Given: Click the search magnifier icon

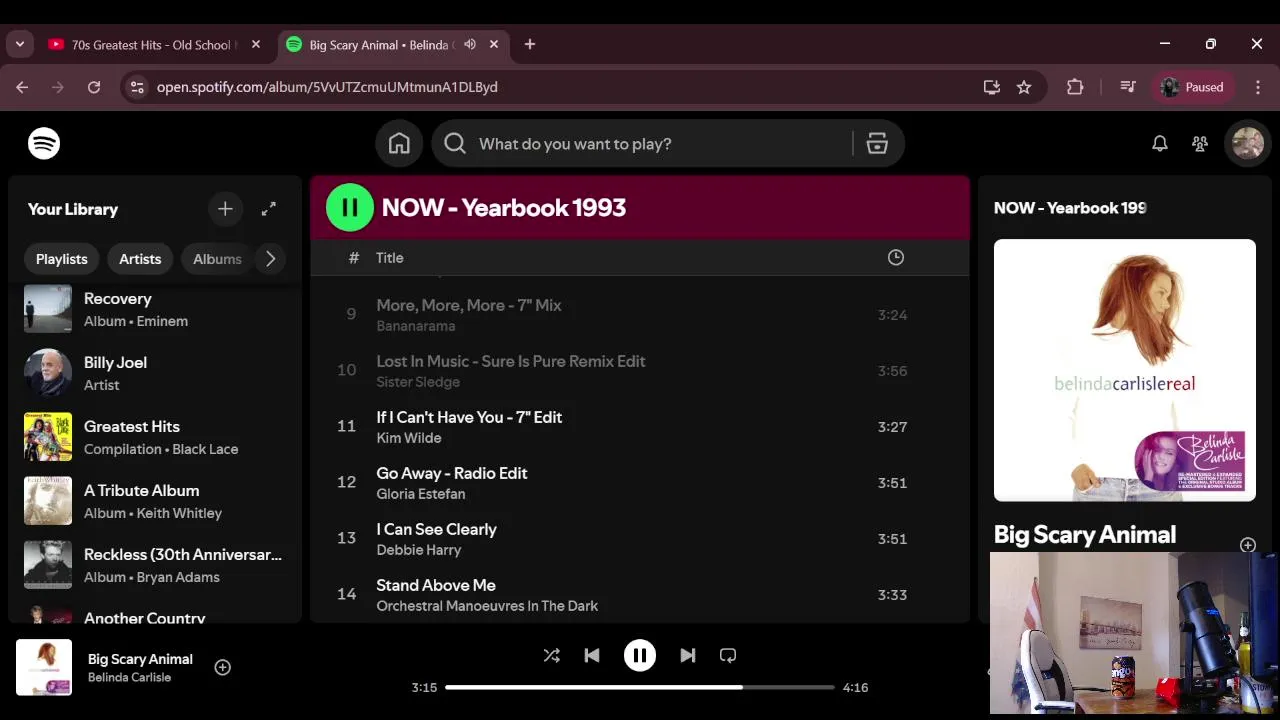Looking at the screenshot, I should pos(455,144).
